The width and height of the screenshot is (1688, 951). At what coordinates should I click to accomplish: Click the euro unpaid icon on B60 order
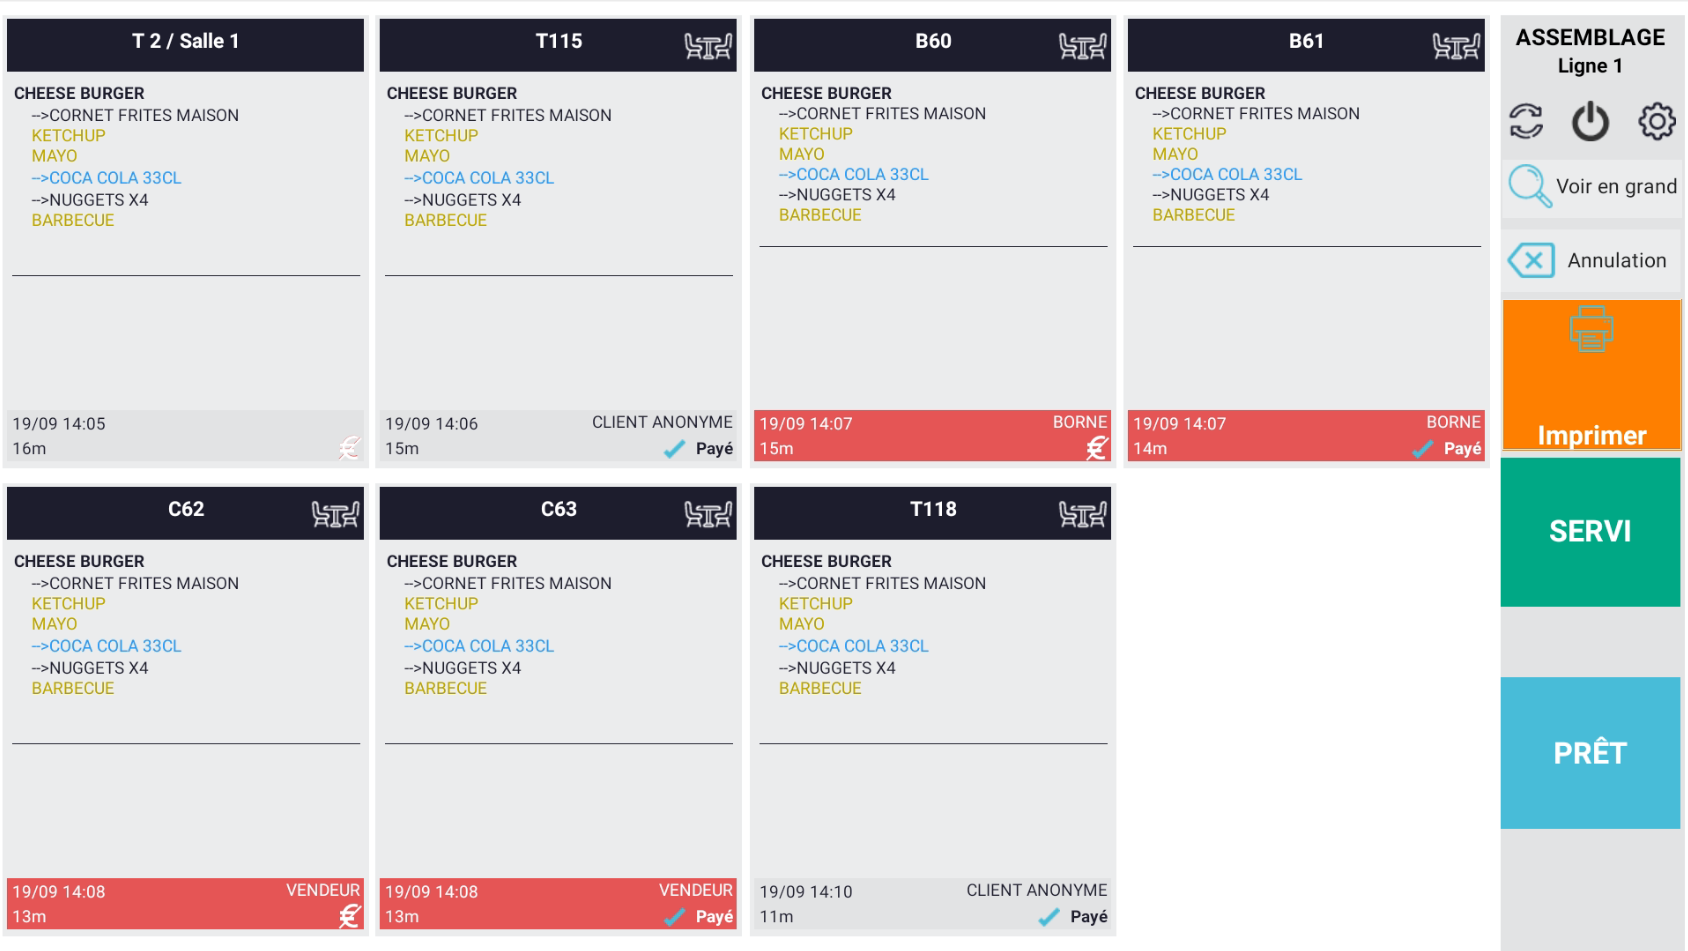(x=1097, y=448)
